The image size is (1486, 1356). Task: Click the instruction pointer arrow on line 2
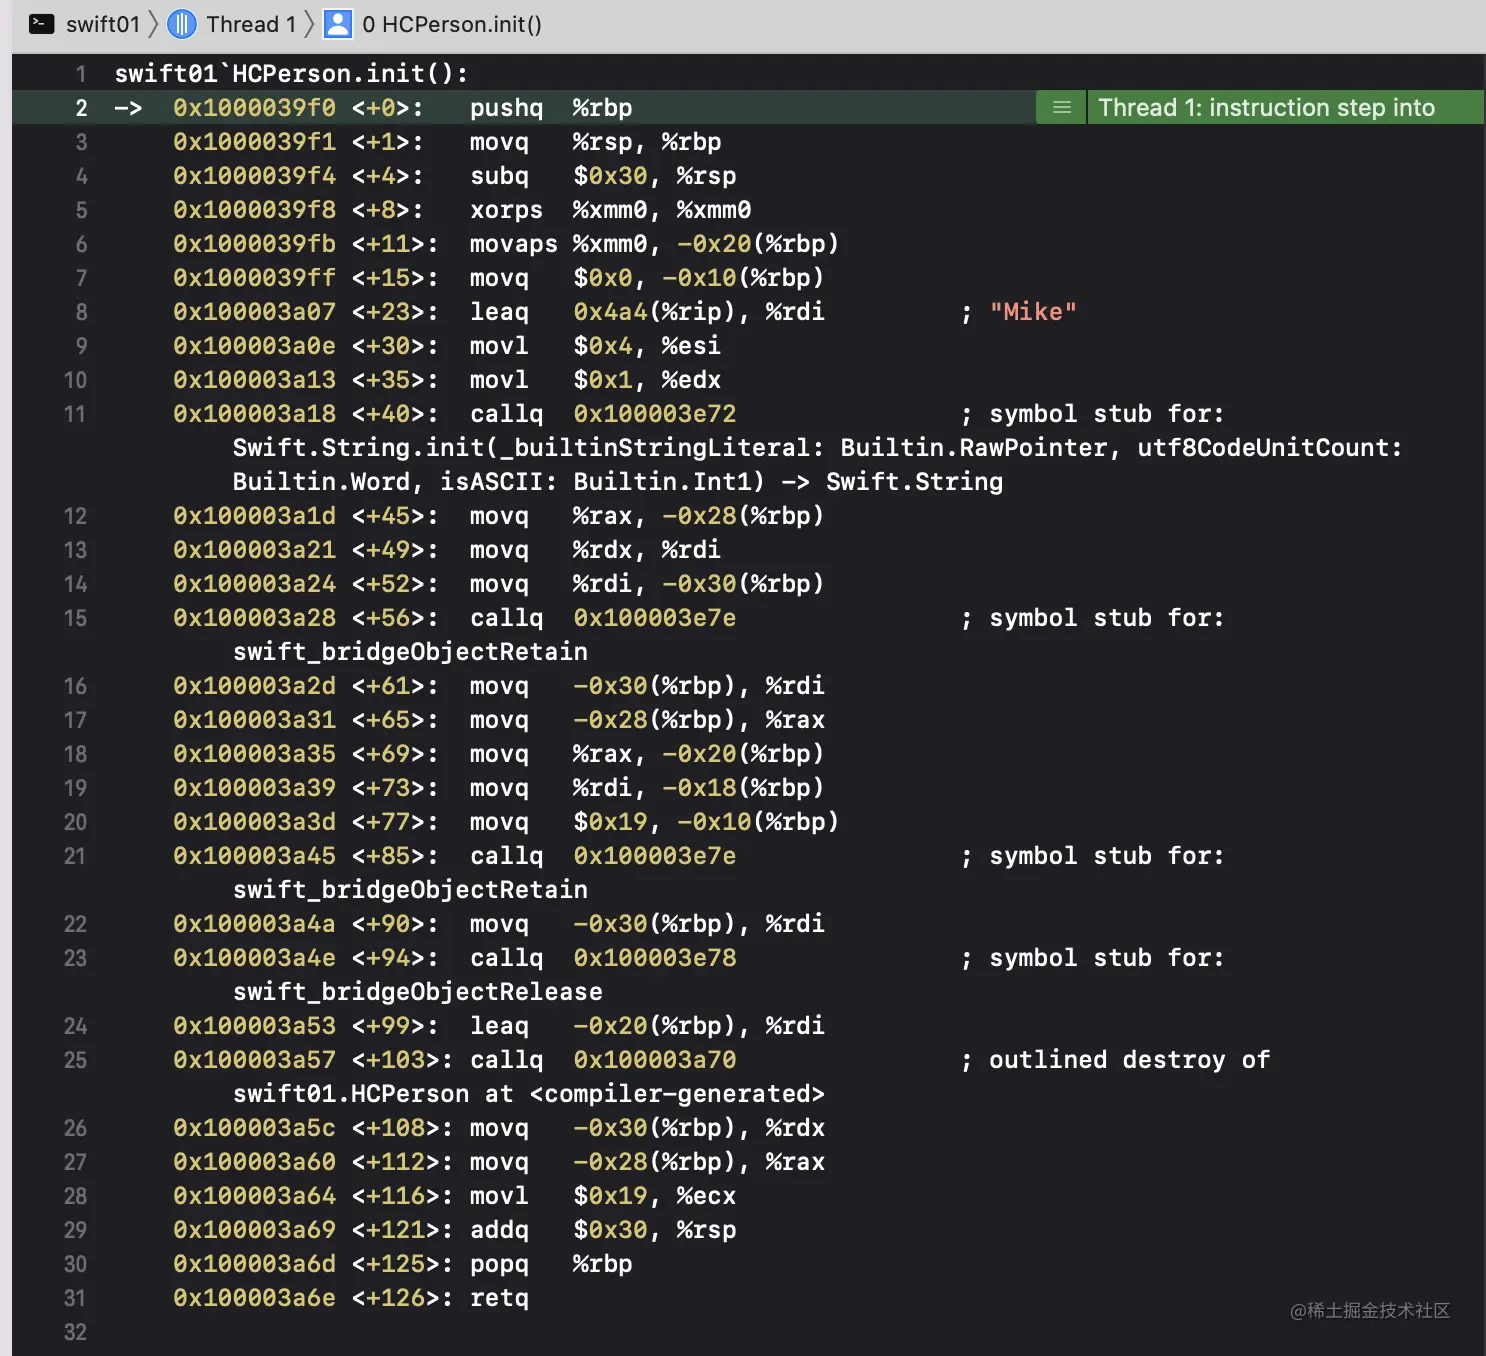click(128, 108)
